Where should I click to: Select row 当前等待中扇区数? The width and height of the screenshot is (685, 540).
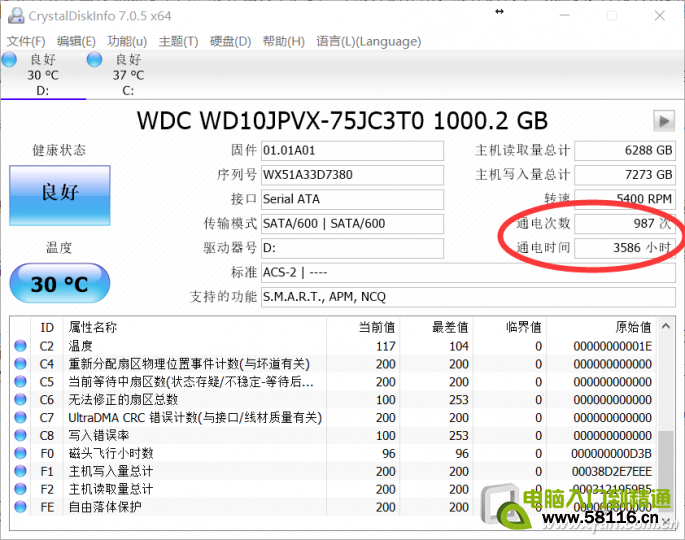click(333, 382)
